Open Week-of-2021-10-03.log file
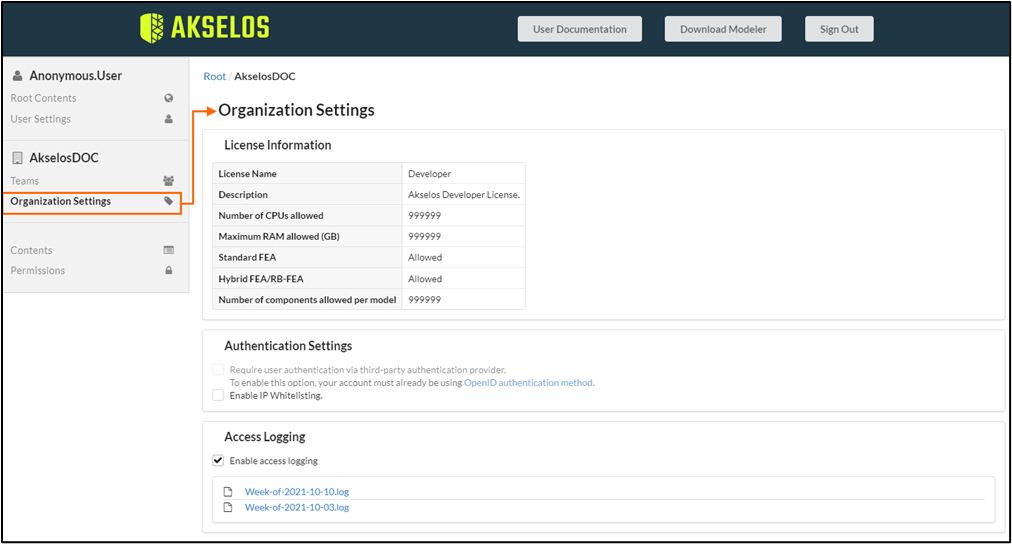Viewport: 1012px width, 544px height. [x=297, y=507]
